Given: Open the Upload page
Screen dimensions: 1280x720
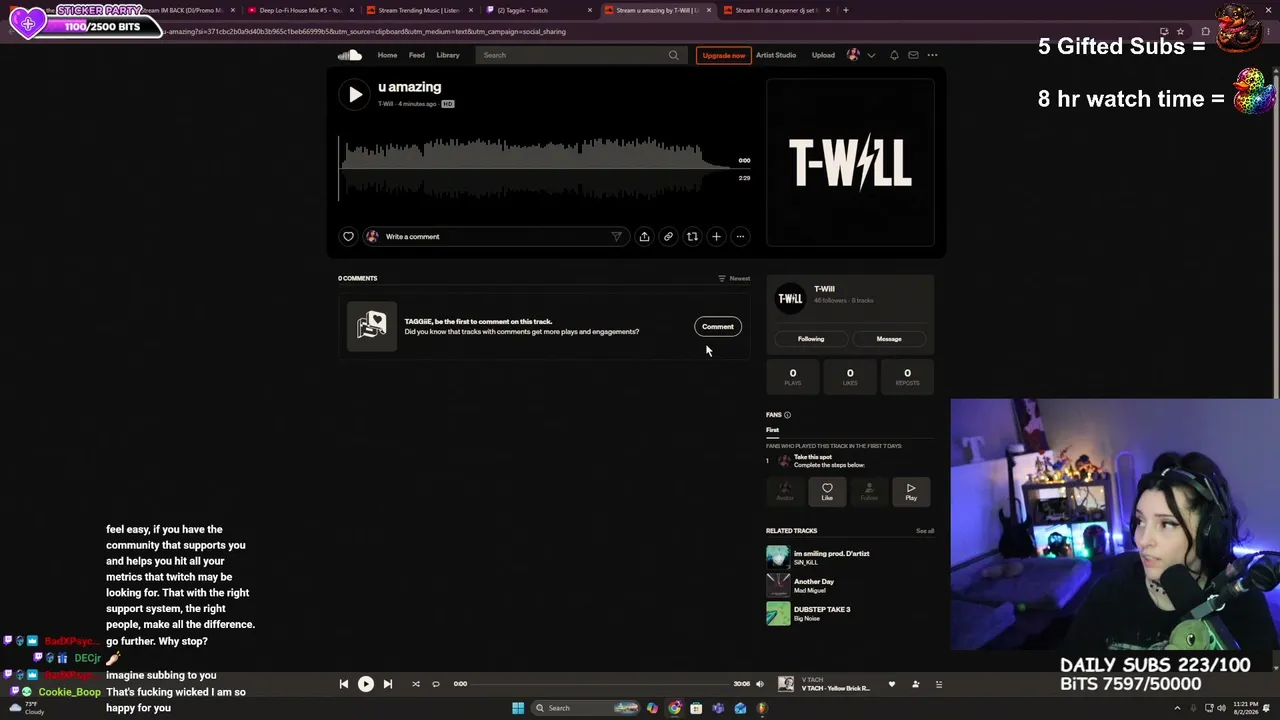Looking at the screenshot, I should click(x=823, y=55).
